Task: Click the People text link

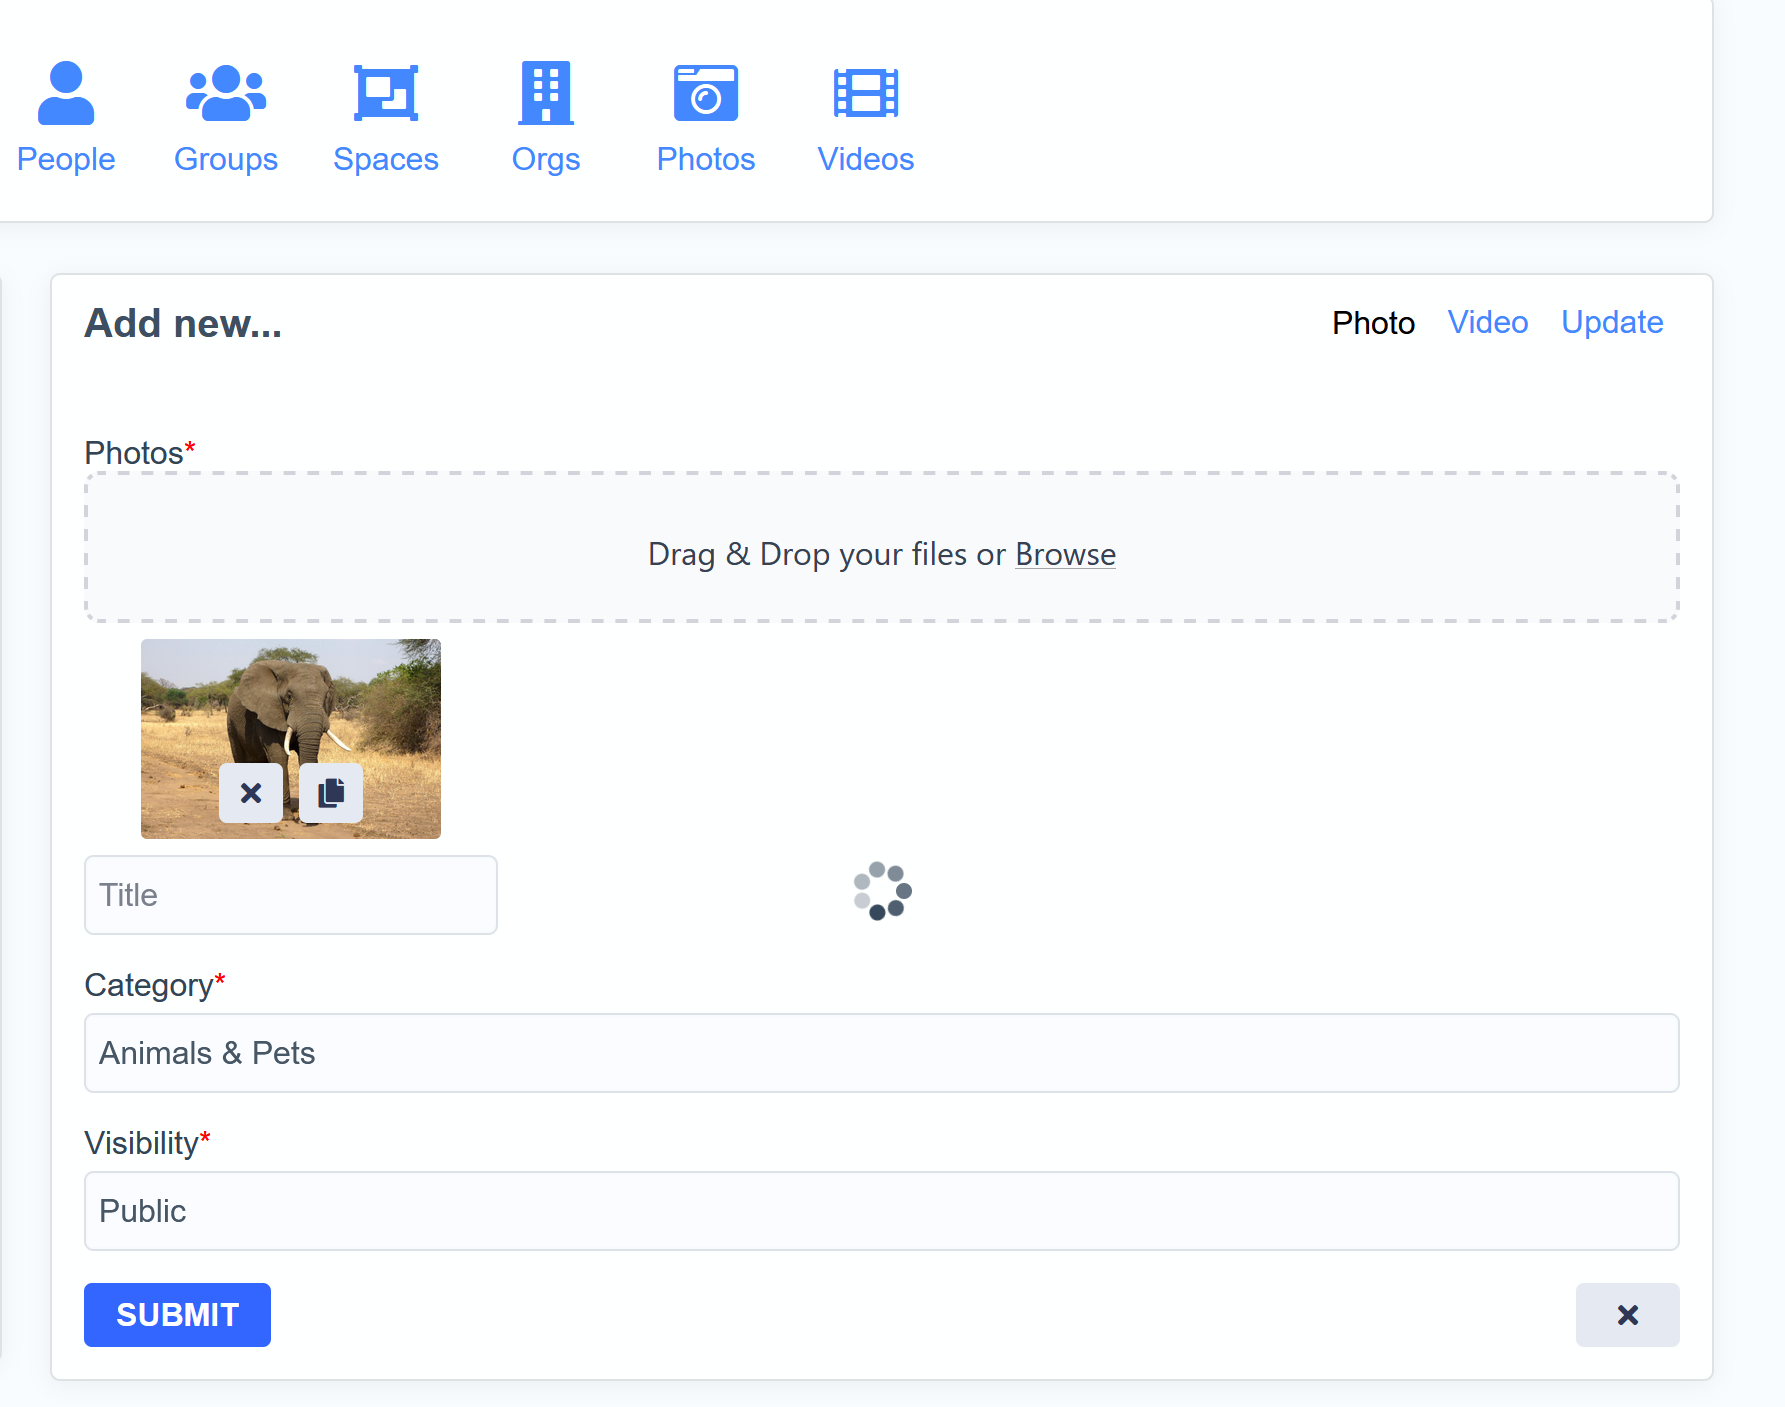Action: pyautogui.click(x=66, y=159)
